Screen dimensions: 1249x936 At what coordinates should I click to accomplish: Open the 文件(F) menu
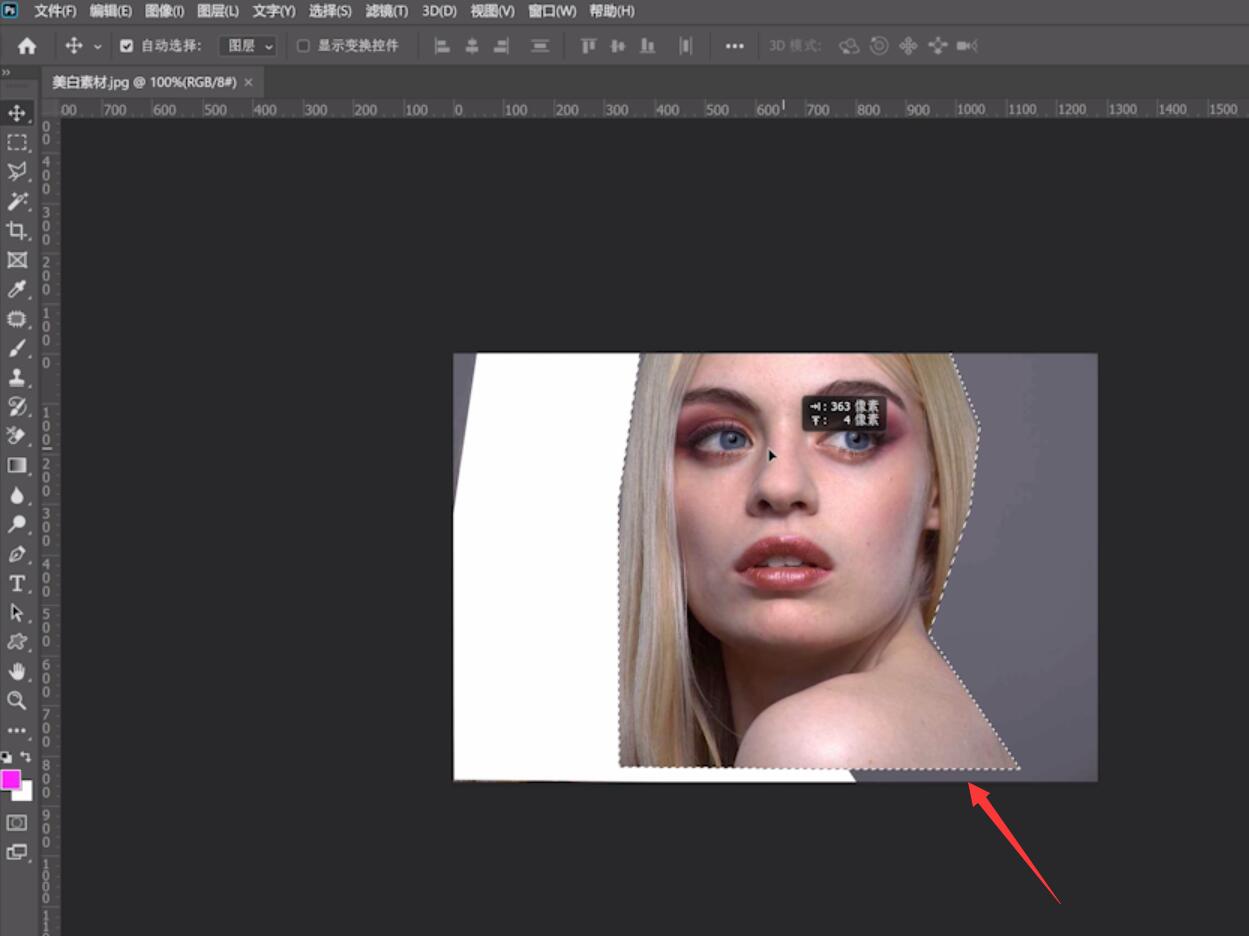[55, 11]
